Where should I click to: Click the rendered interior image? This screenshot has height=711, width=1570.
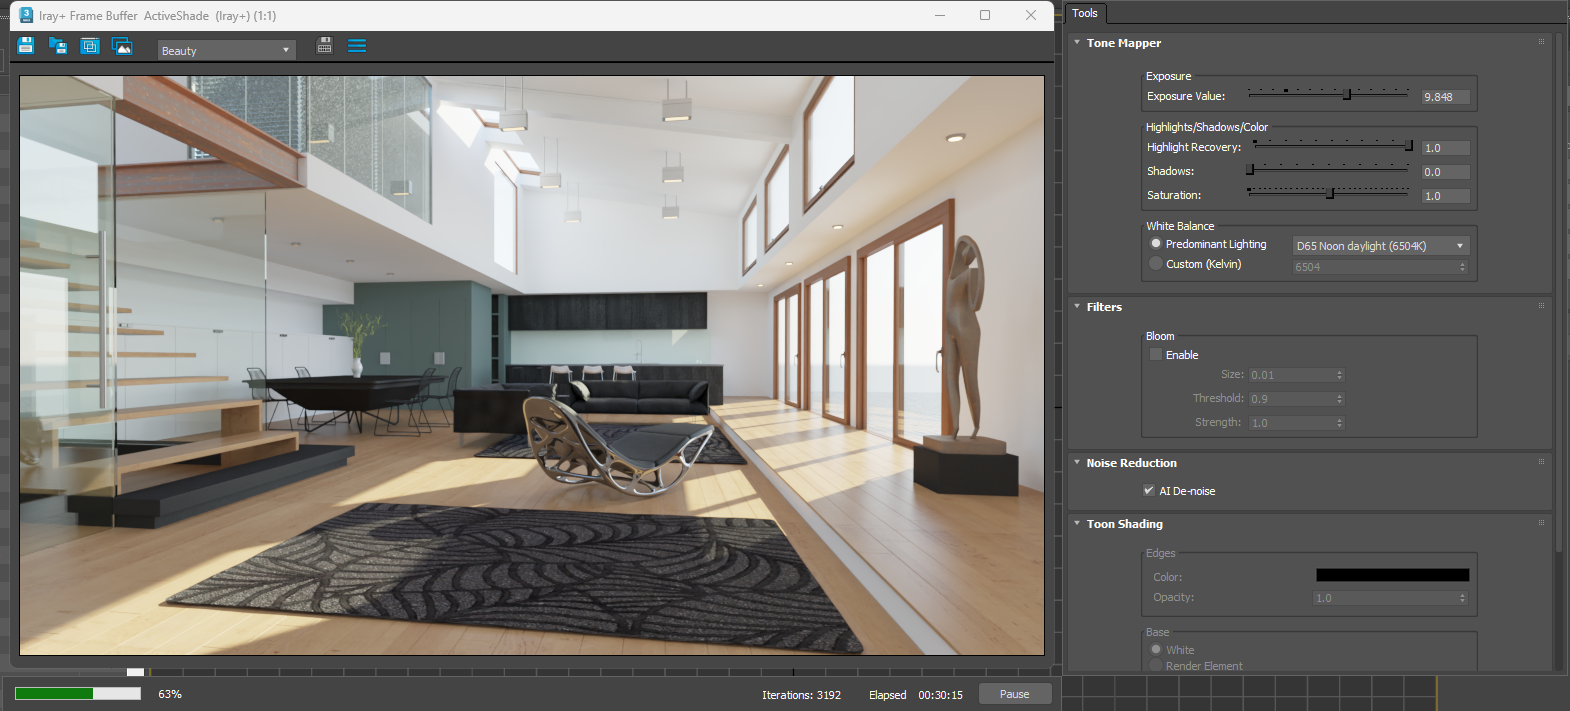[x=532, y=365]
